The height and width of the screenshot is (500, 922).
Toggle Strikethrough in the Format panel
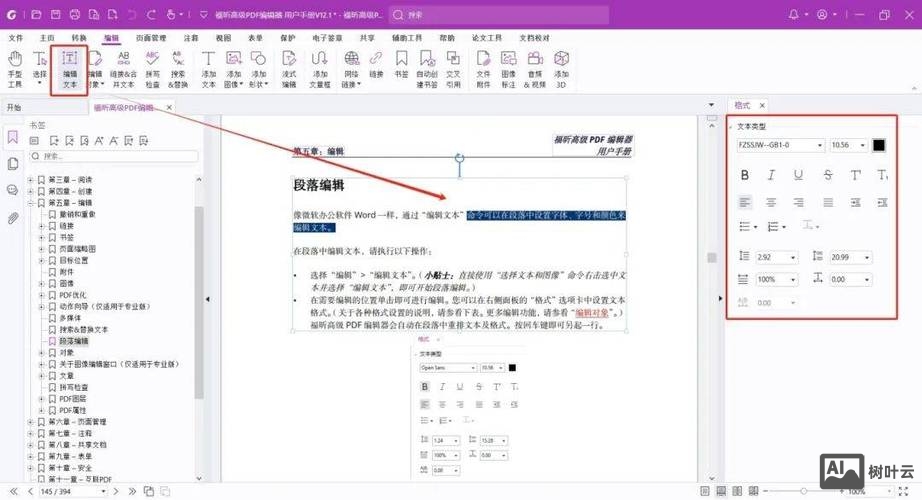(828, 175)
